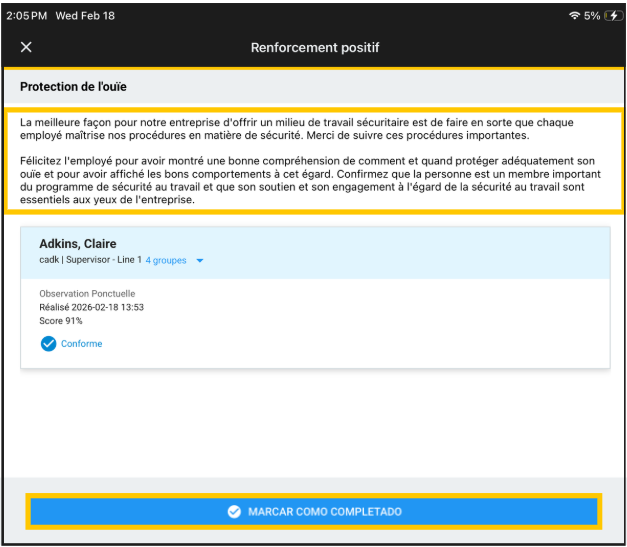This screenshot has height=547, width=627.
Task: Click the Observation Ponctuelle label
Action: tap(86, 294)
